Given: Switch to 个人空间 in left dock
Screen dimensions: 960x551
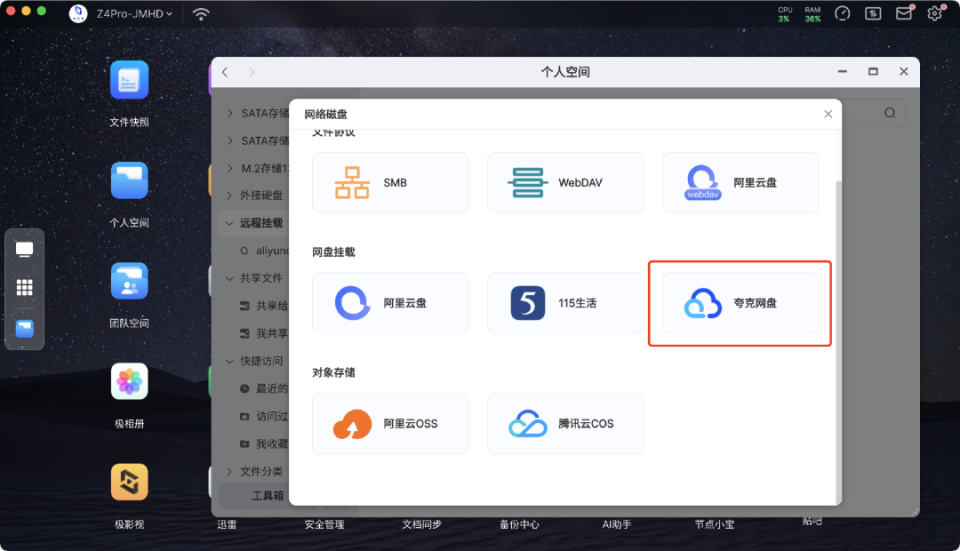Looking at the screenshot, I should (24, 329).
